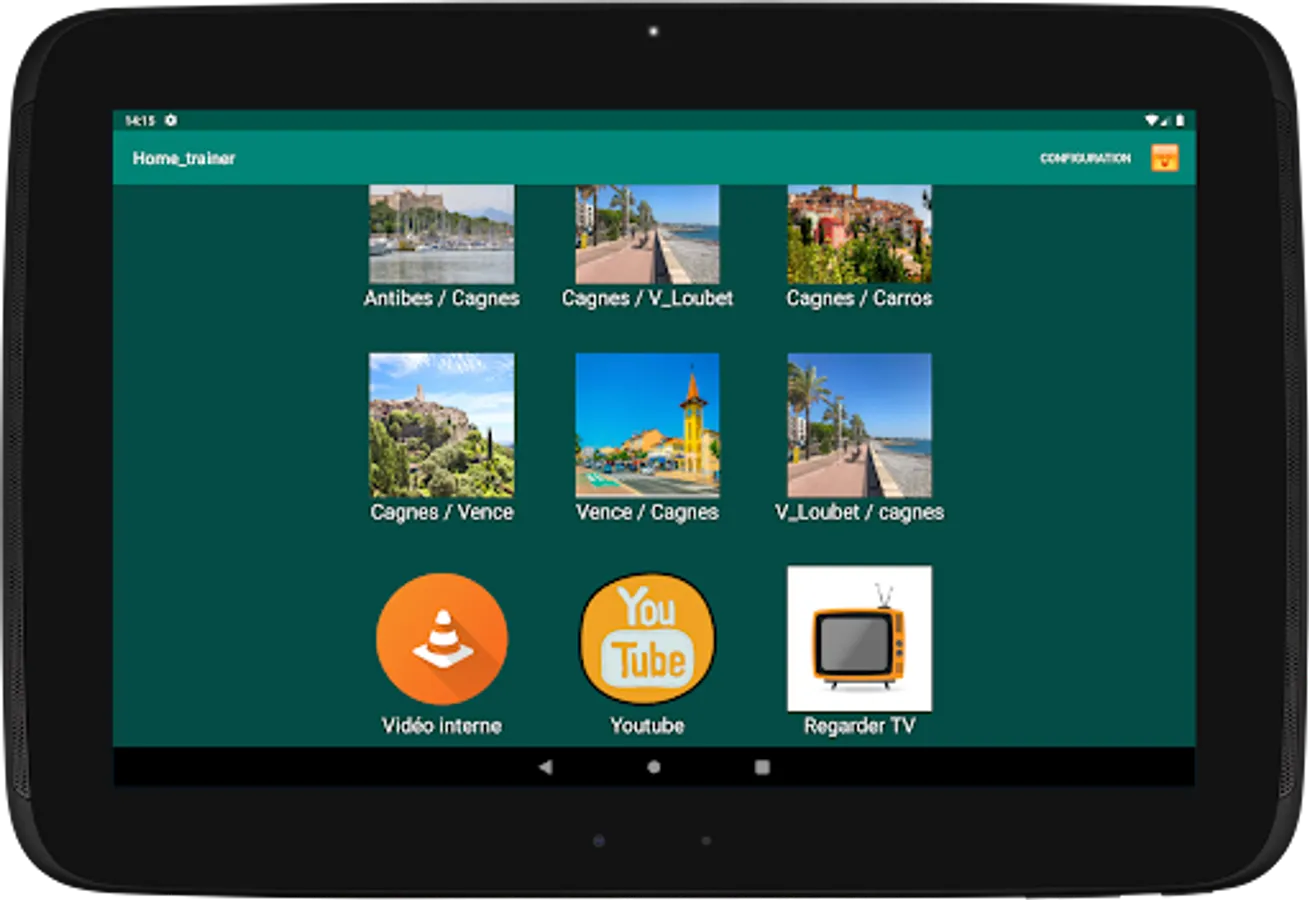
Task: Select the Cagnes / Vence hilltop thumbnail
Action: (x=442, y=425)
